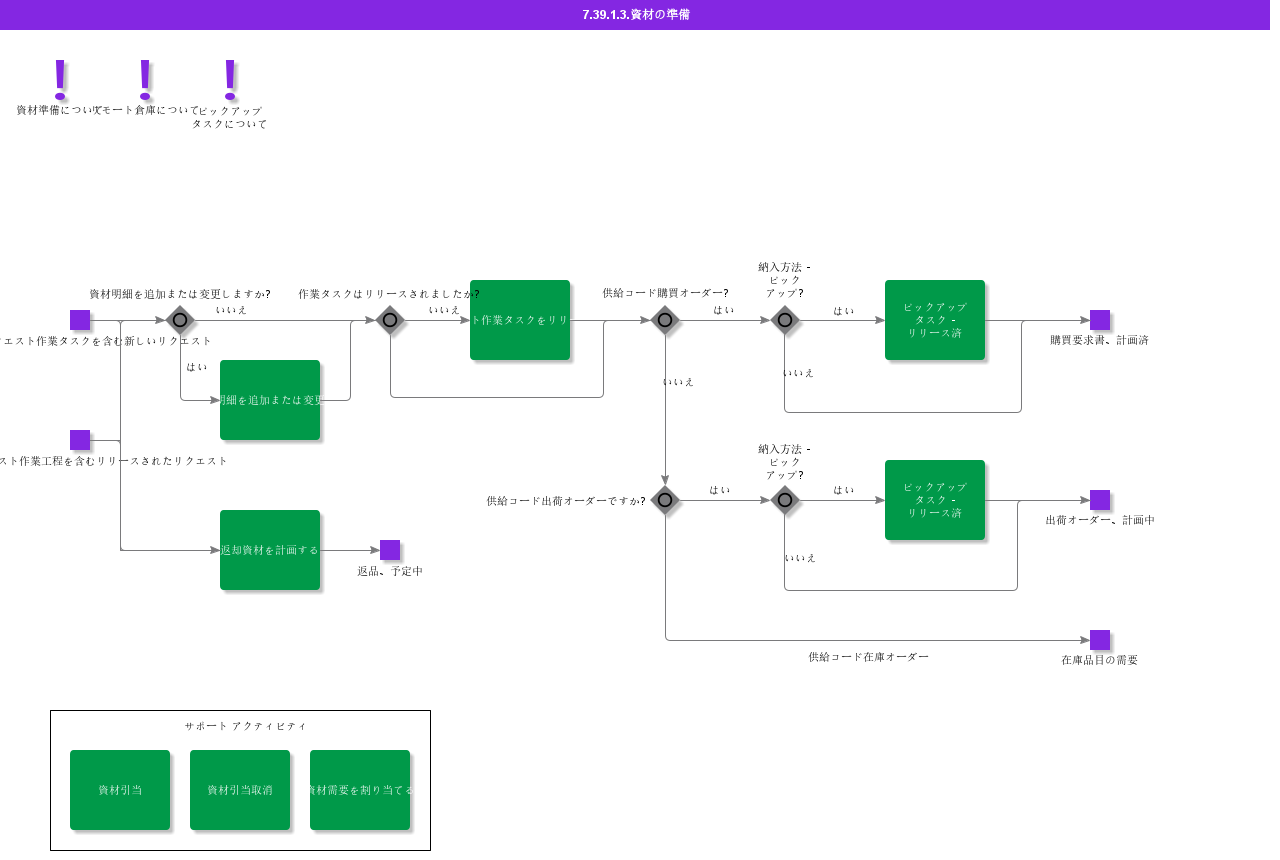Select the 在庫品目の需要 end event square
The image size is (1280, 860).
tap(1100, 640)
